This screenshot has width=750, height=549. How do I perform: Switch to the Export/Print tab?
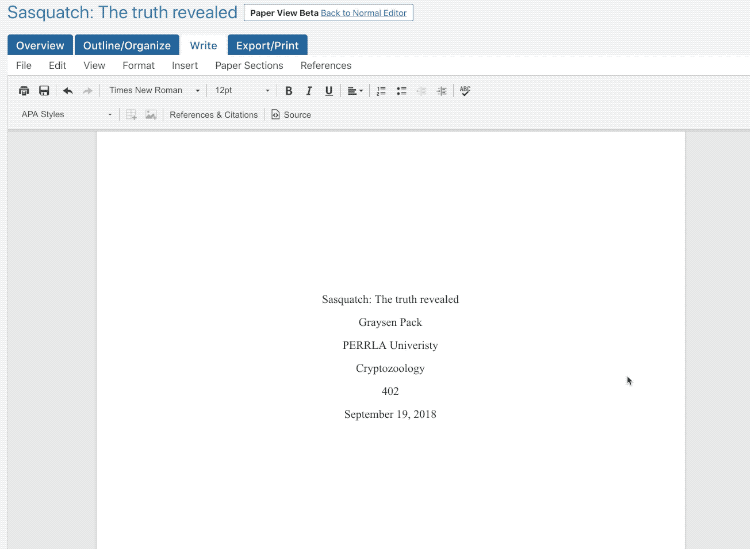click(x=267, y=45)
